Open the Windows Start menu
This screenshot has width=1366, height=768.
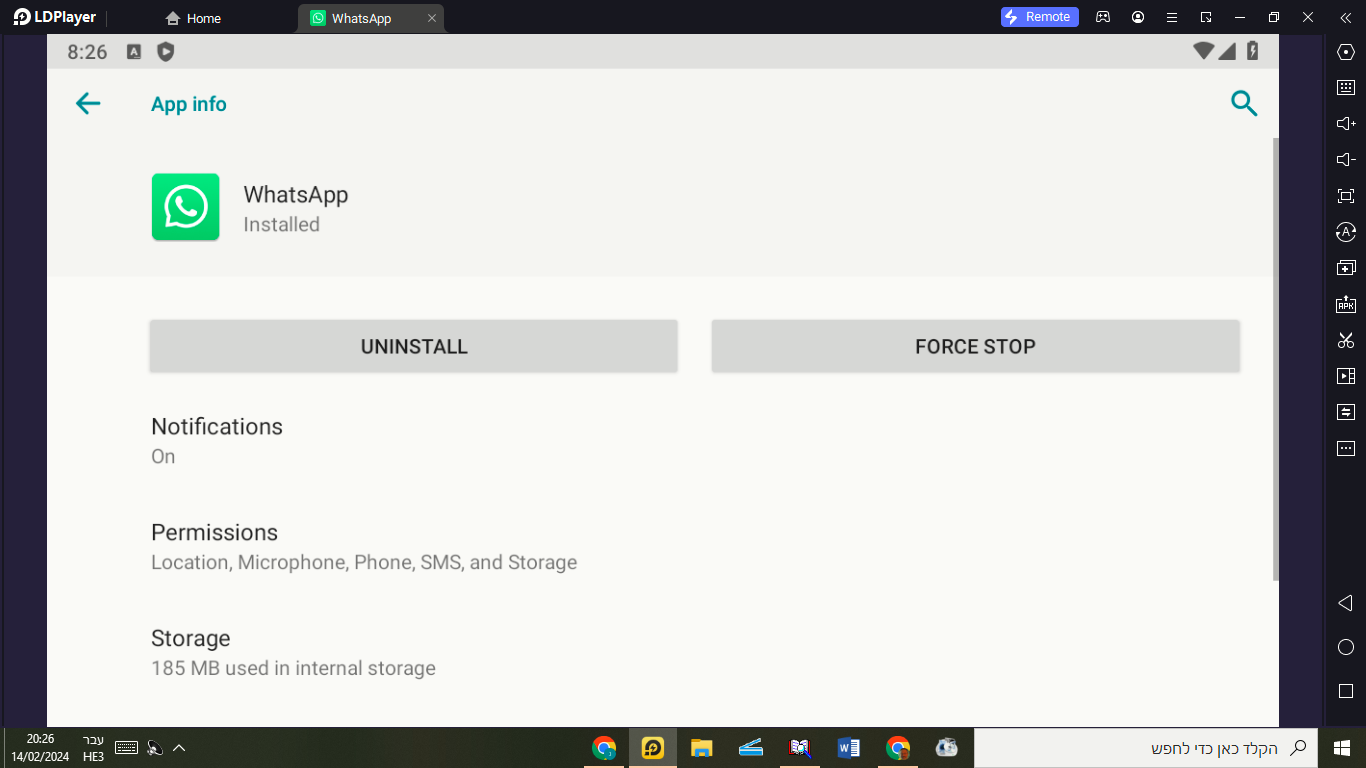(1342, 748)
